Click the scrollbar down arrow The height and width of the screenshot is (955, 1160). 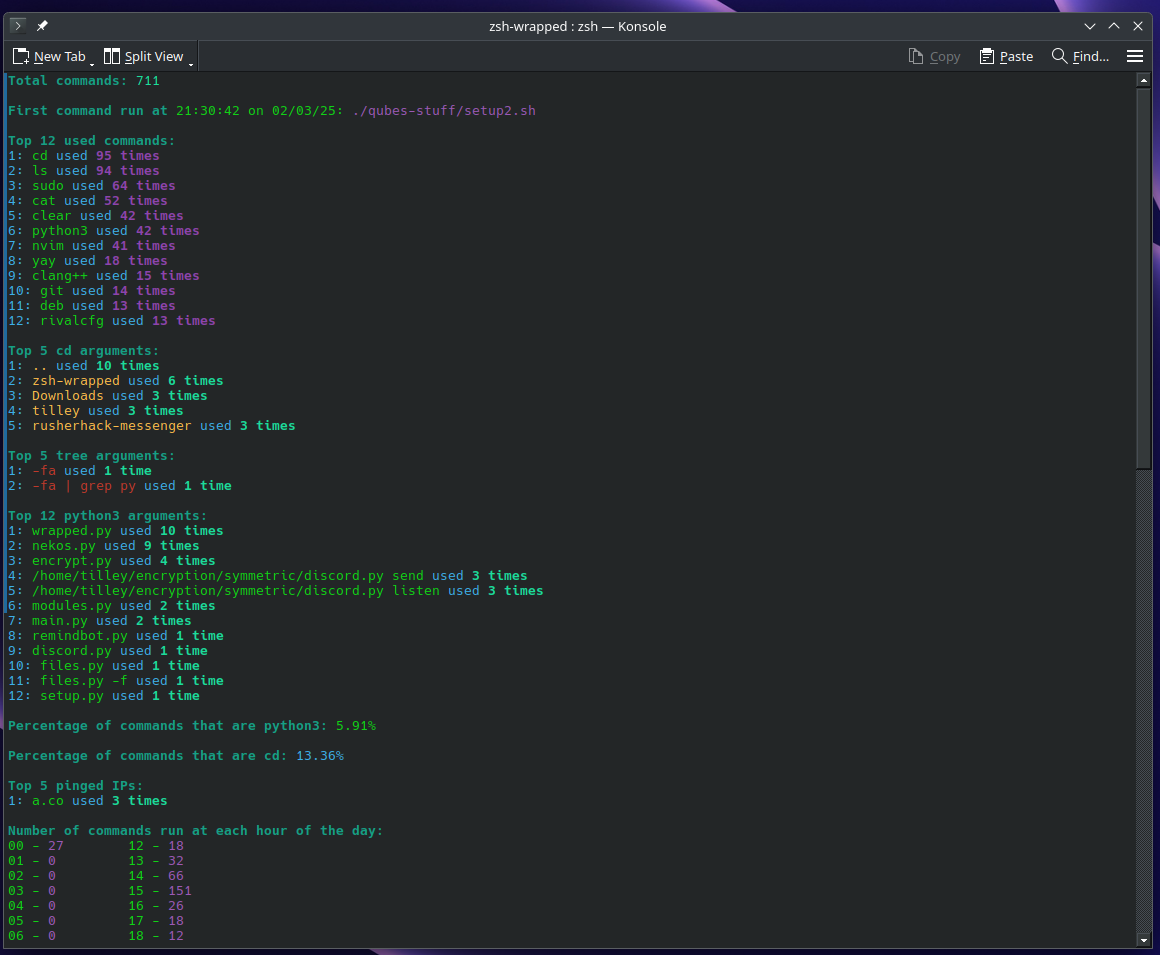click(x=1144, y=940)
